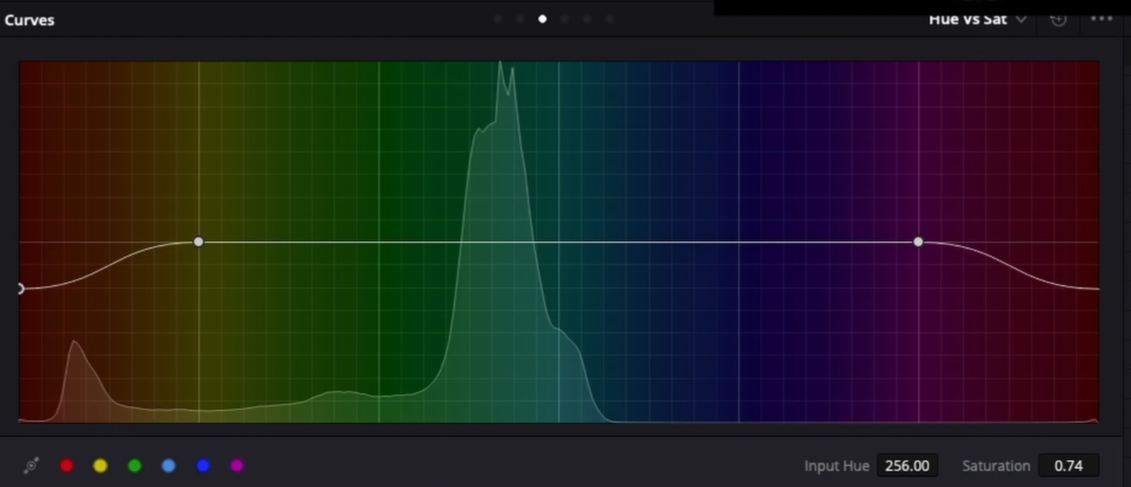
Task: Click the Input Hue label
Action: point(837,466)
